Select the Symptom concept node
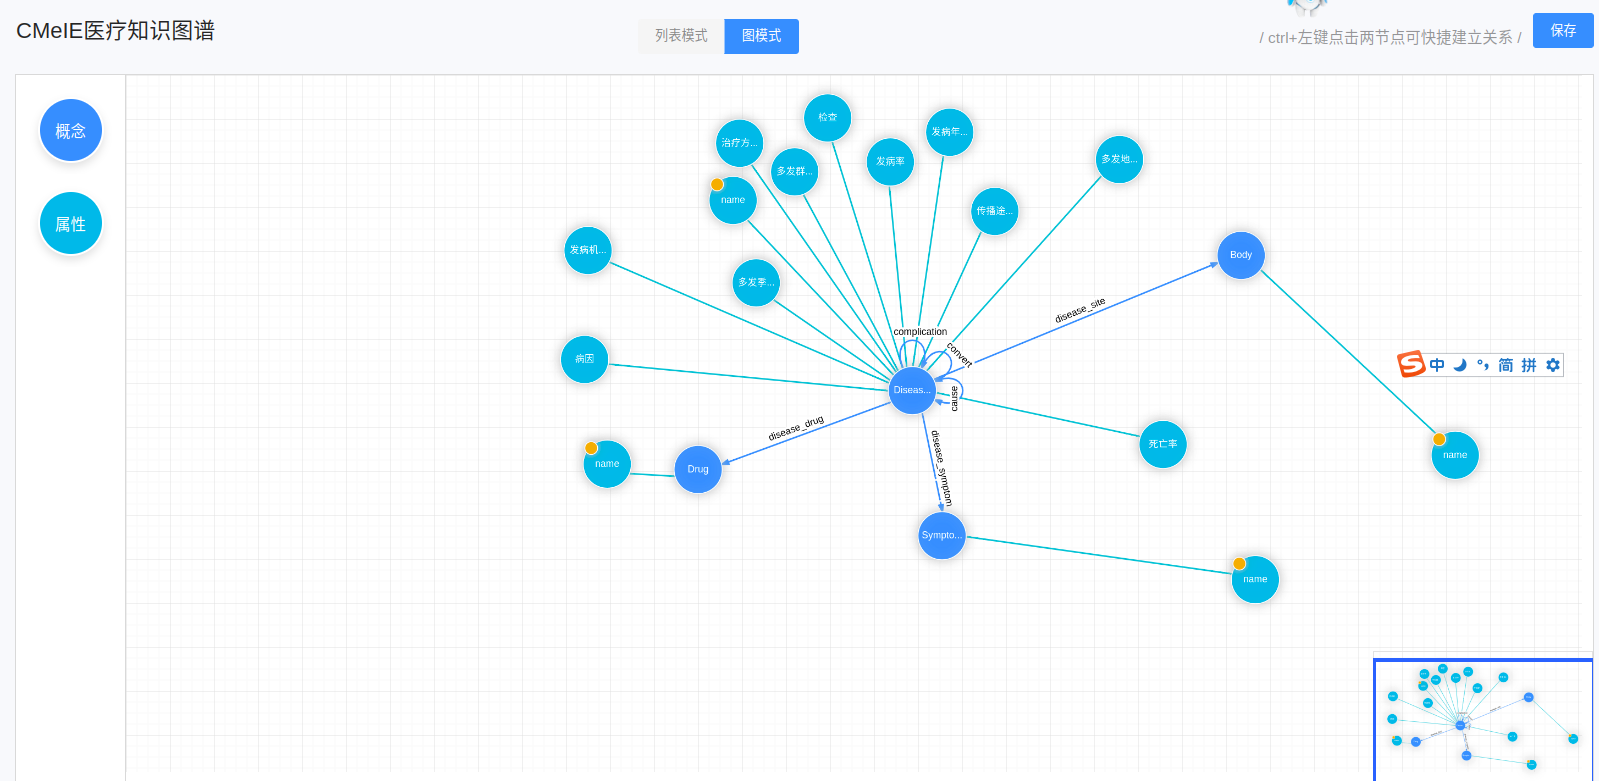The width and height of the screenshot is (1599, 781). coord(942,535)
